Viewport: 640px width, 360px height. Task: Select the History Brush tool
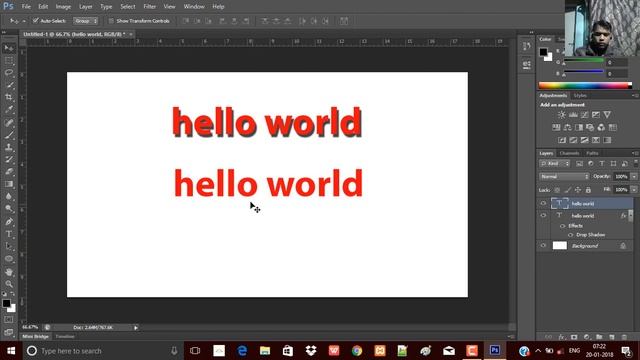(x=9, y=159)
